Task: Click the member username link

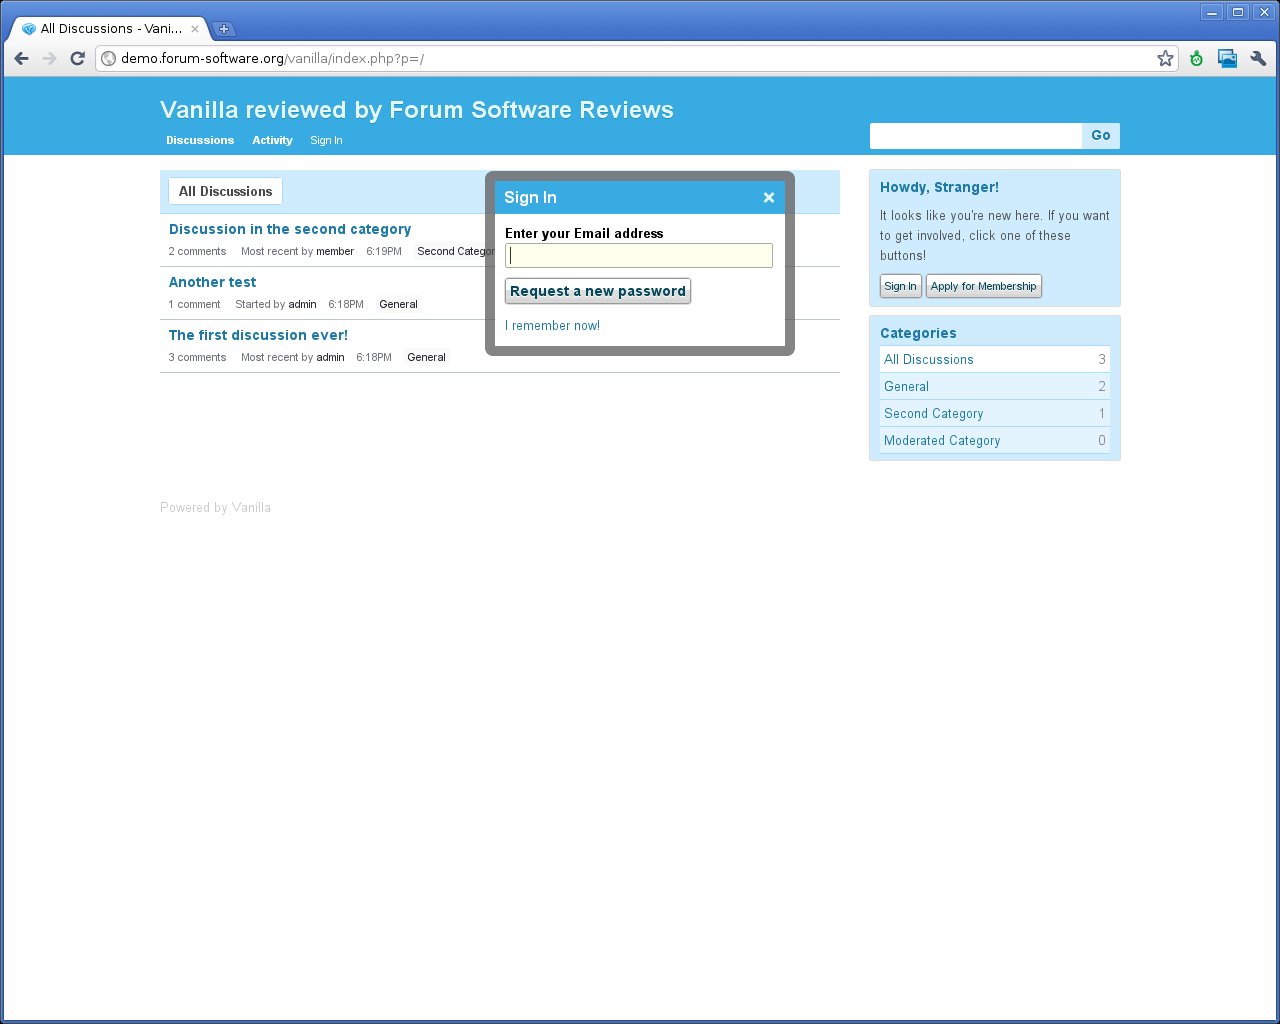Action: click(x=335, y=251)
